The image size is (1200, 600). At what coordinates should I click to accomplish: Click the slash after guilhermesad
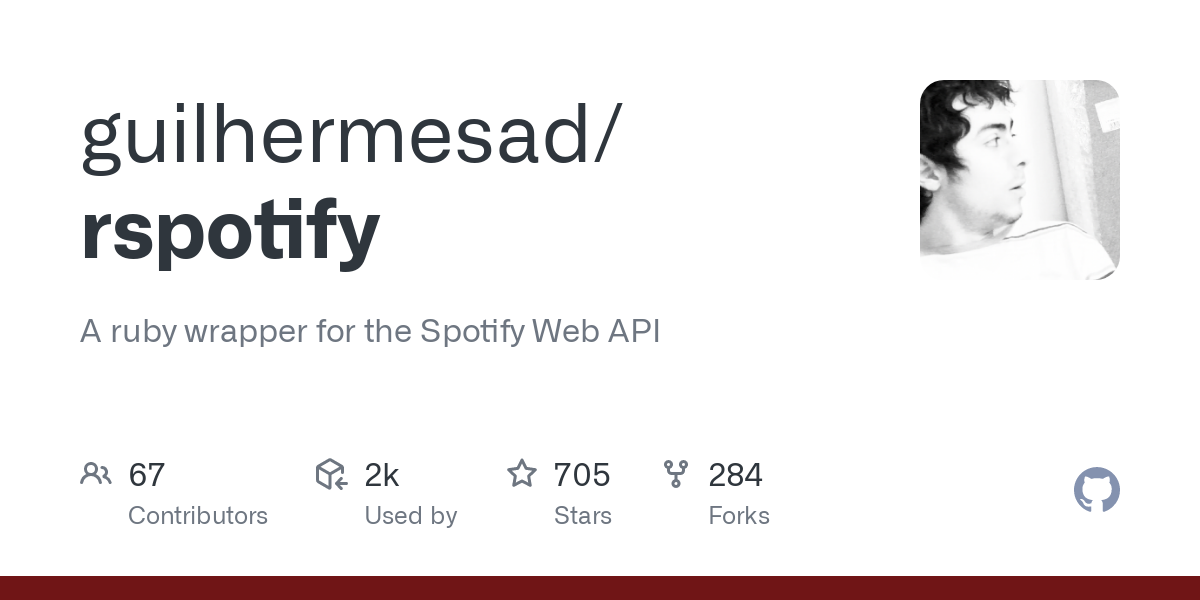coord(606,137)
